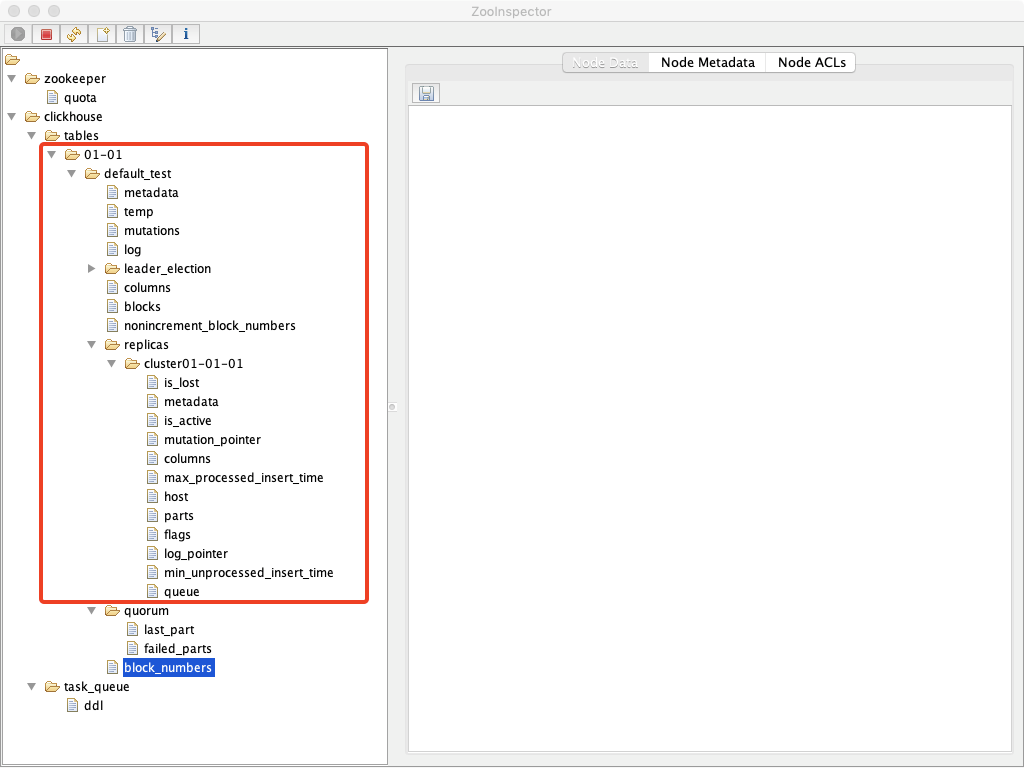
Task: Select the is_active node
Action: coord(187,421)
